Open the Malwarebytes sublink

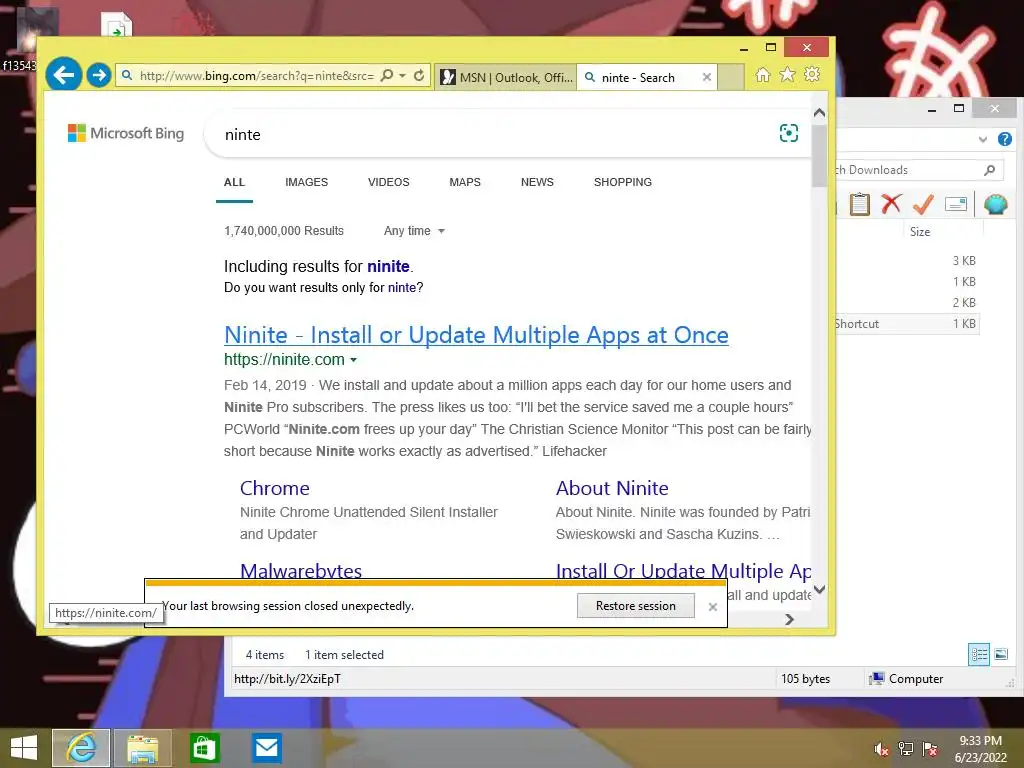click(x=301, y=571)
